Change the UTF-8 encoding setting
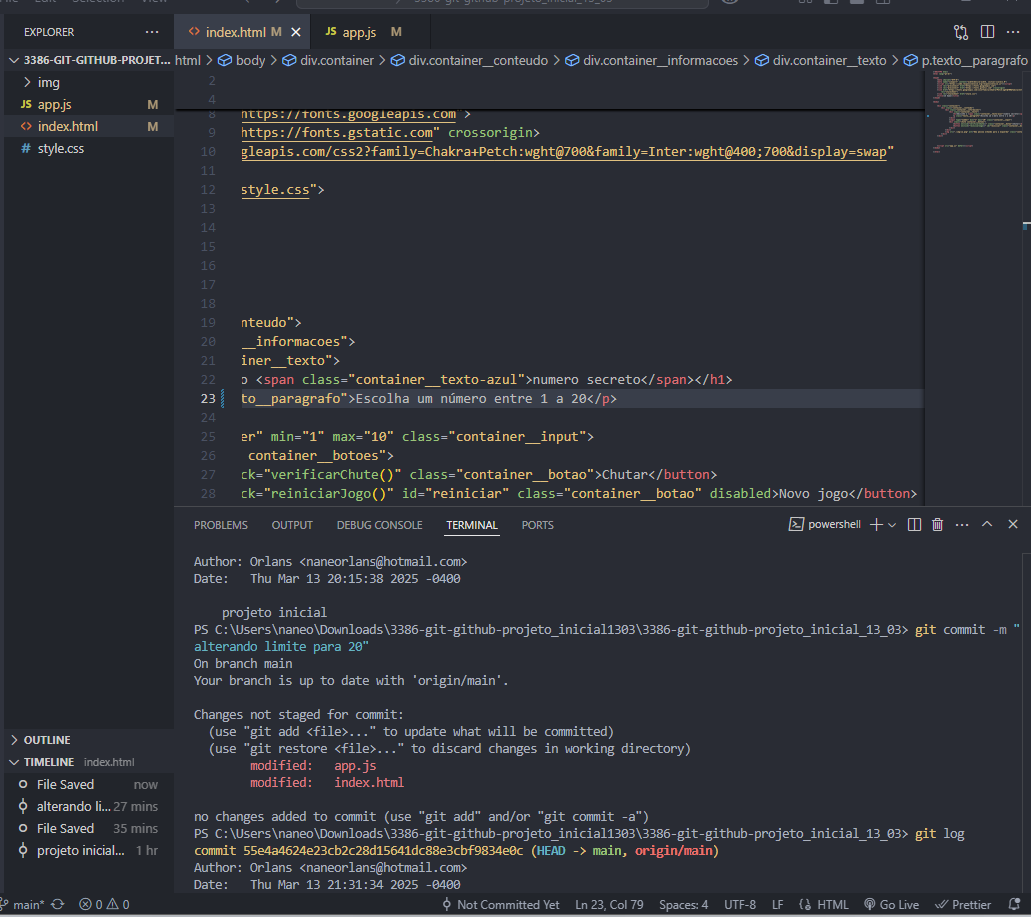Viewport: 1031px width, 917px height. tap(740, 905)
